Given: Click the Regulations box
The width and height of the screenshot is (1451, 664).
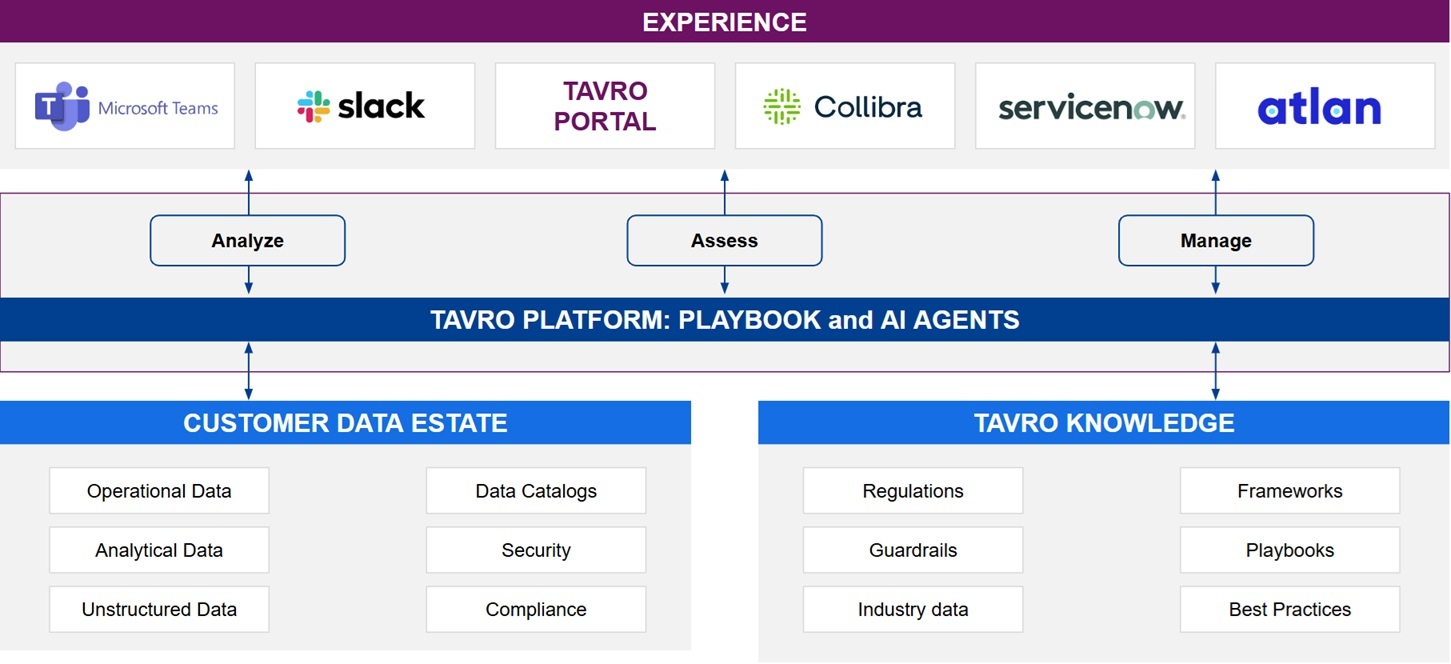Looking at the screenshot, I should pos(913,491).
